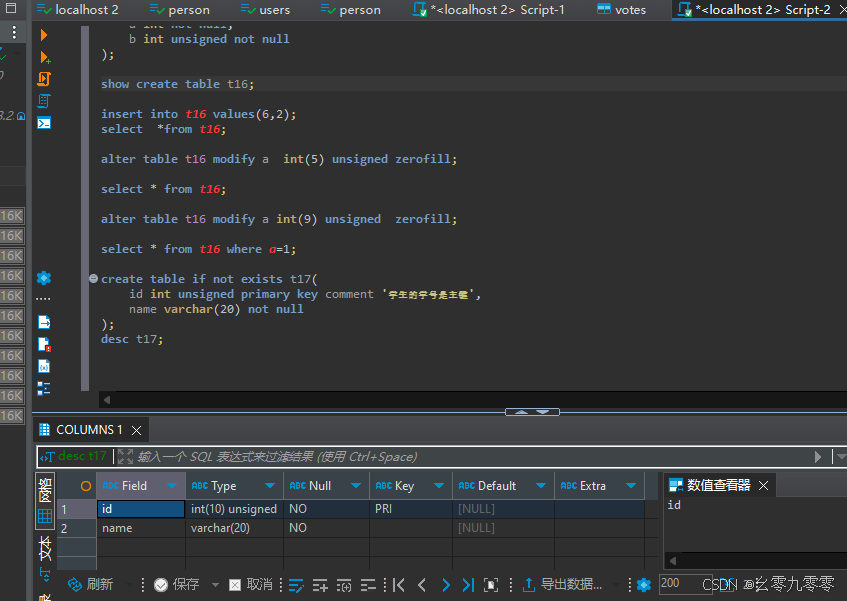Delete the current row icon
The height and width of the screenshot is (601, 847).
coord(368,585)
